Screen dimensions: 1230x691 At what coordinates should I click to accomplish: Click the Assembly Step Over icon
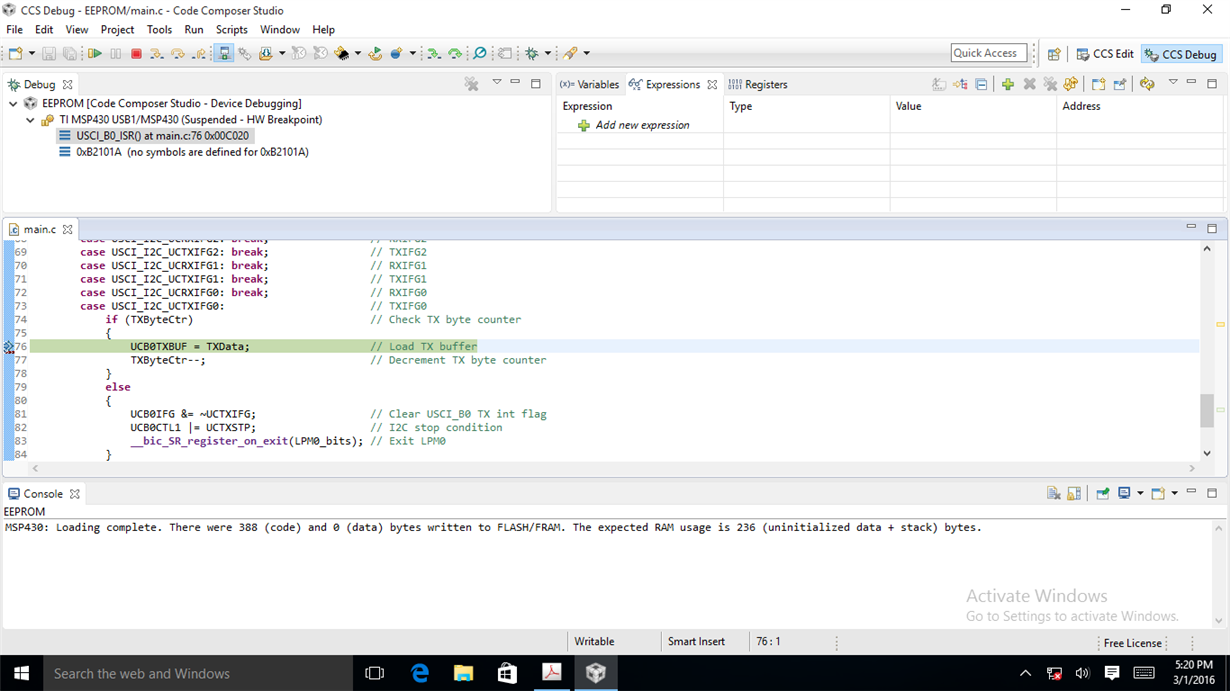tap(455, 53)
